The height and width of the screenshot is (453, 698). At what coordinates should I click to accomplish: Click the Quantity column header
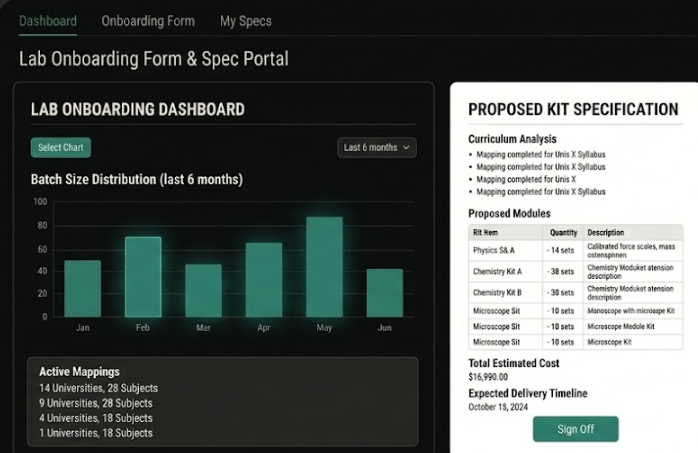click(563, 232)
